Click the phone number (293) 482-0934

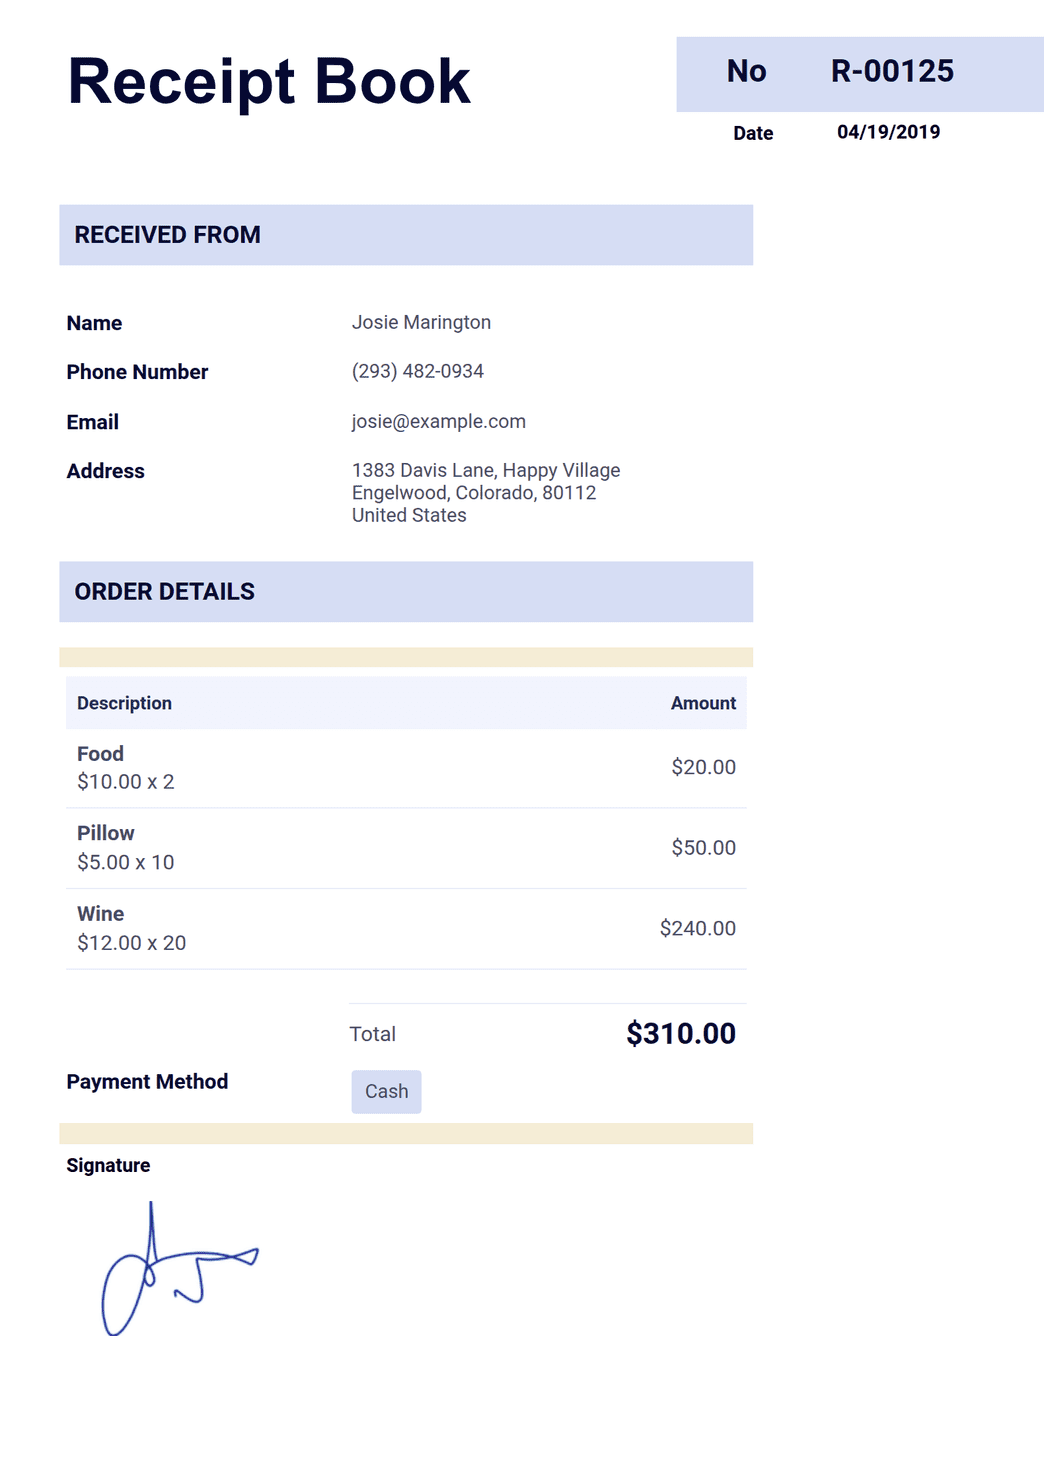click(x=417, y=371)
